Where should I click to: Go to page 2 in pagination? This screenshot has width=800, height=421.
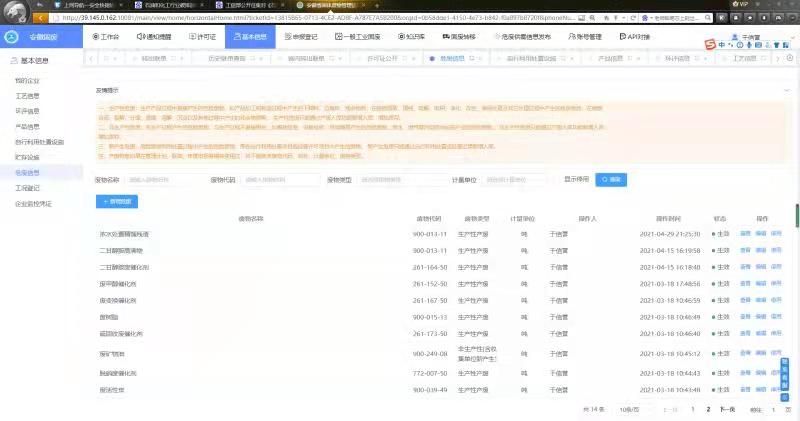708,409
